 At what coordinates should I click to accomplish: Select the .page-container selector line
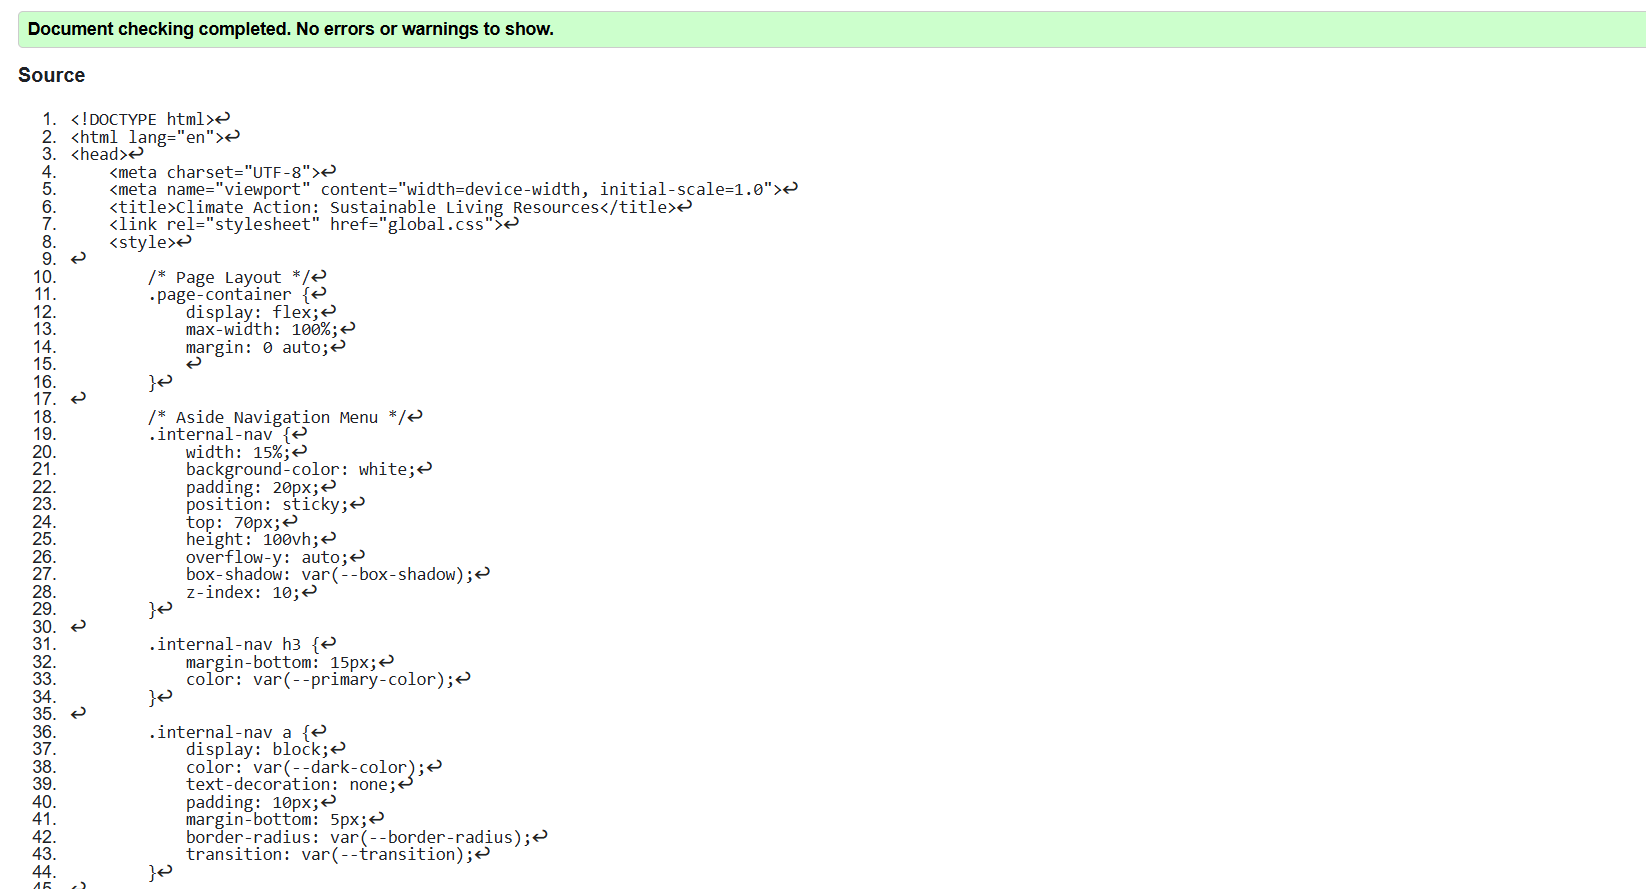[x=237, y=294]
